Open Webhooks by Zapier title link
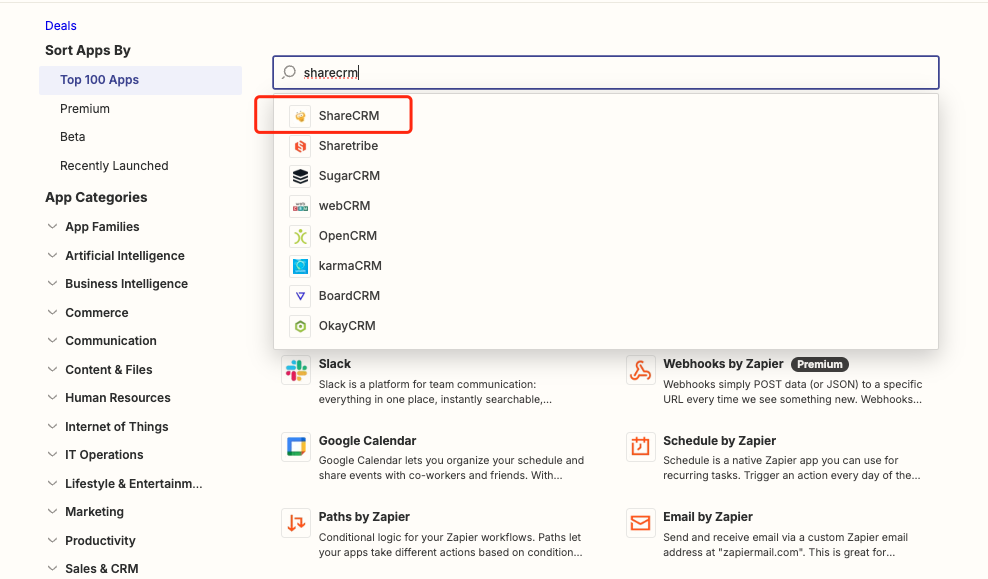 723,364
